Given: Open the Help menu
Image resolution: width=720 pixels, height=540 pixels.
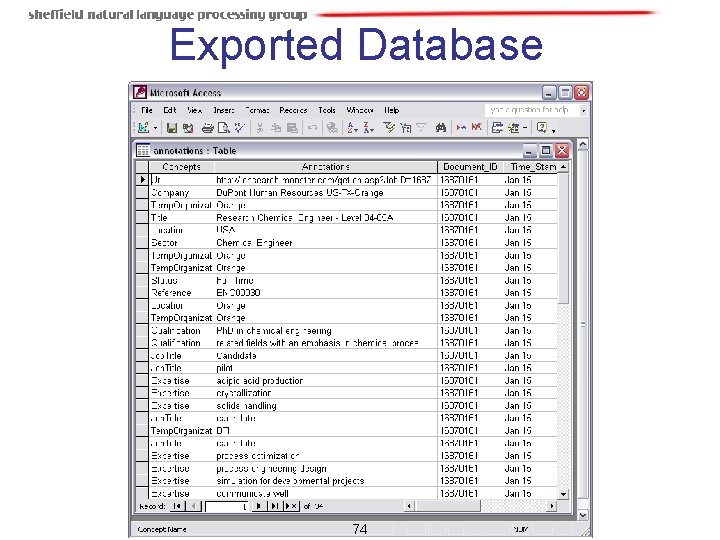Looking at the screenshot, I should (x=391, y=110).
